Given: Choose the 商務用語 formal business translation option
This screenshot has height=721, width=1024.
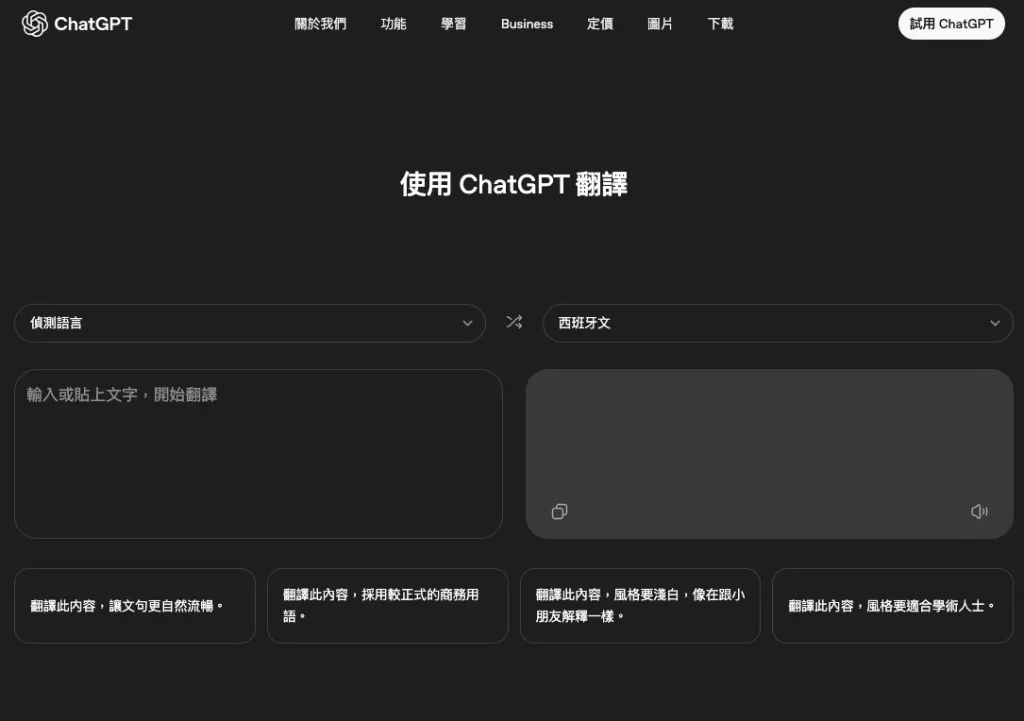Looking at the screenshot, I should tap(387, 605).
